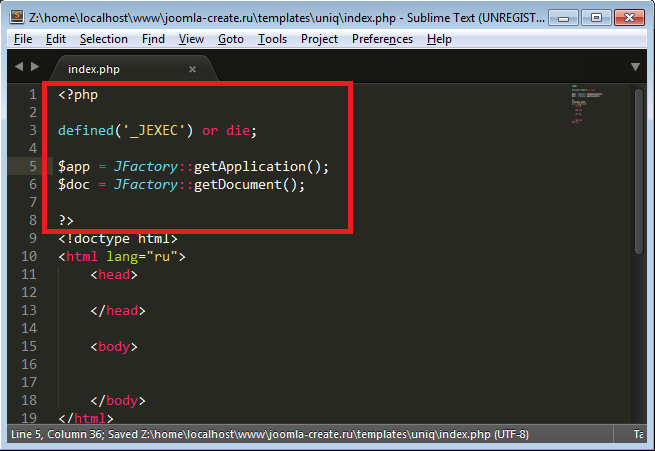The height and width of the screenshot is (451, 655).
Task: Close the index.php tab
Action: point(193,69)
